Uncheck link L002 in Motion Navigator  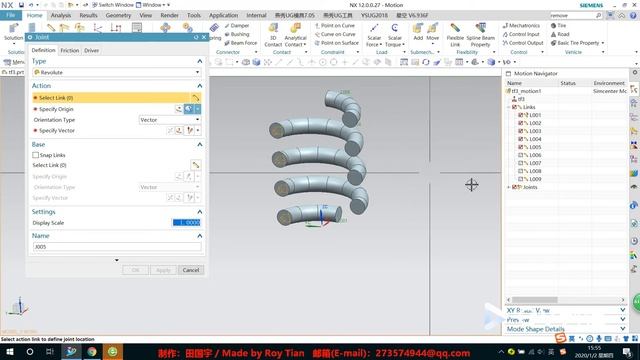coord(521,123)
